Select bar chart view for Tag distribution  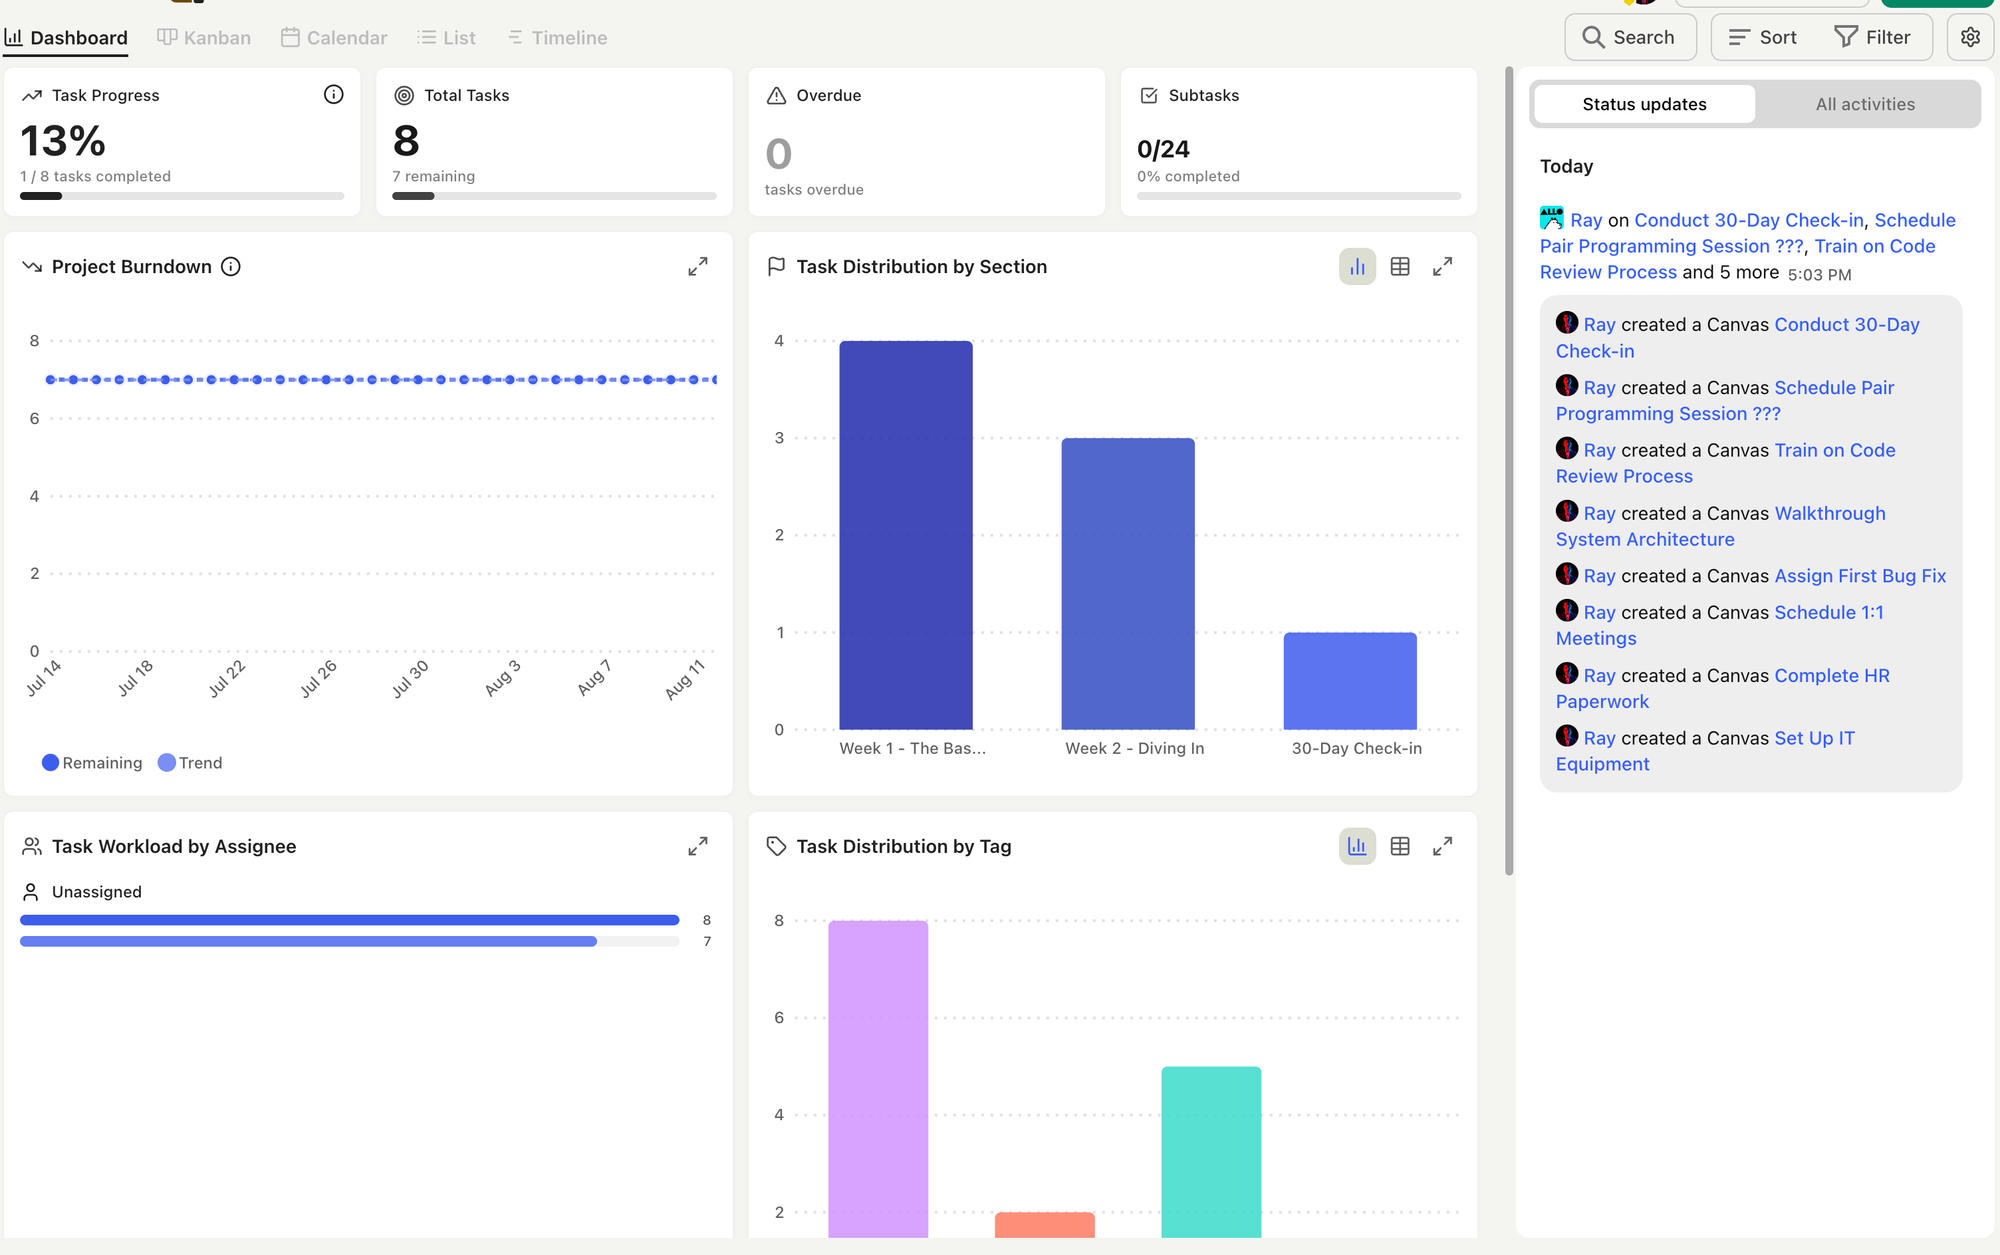tap(1357, 846)
